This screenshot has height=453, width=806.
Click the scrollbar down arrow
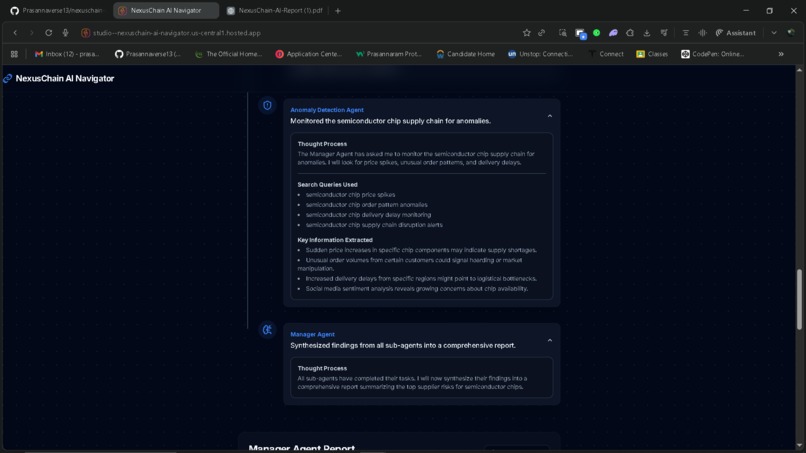point(799,445)
